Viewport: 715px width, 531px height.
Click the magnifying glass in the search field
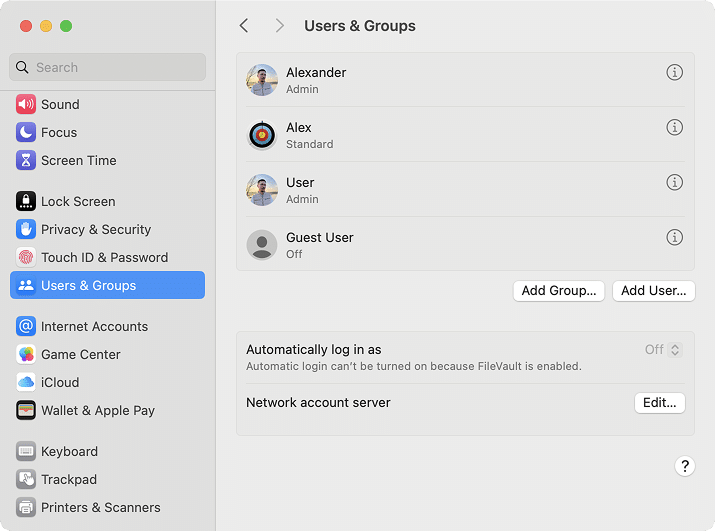22,68
